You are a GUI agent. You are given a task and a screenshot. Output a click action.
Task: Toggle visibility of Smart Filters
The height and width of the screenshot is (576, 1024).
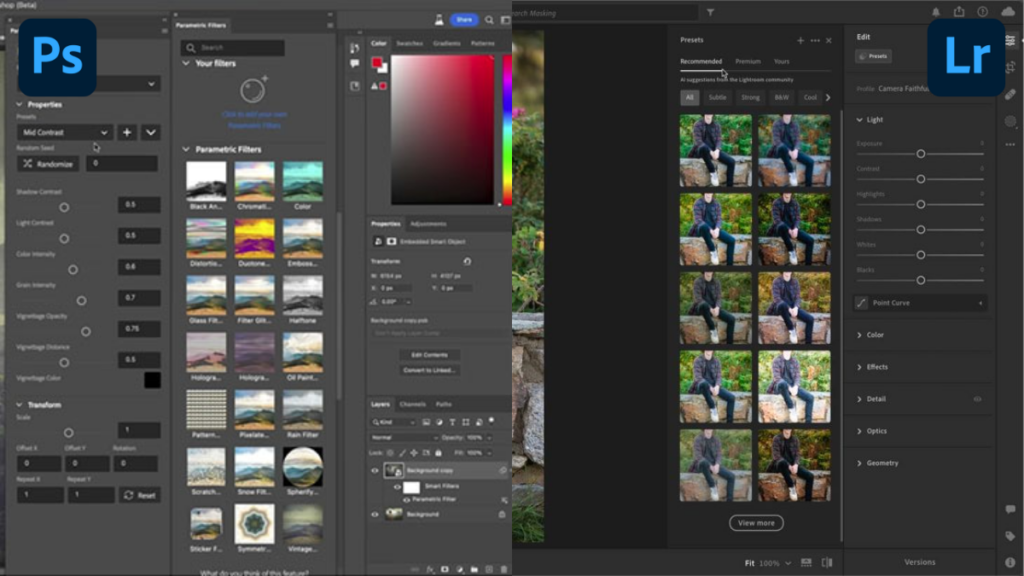tap(398, 486)
